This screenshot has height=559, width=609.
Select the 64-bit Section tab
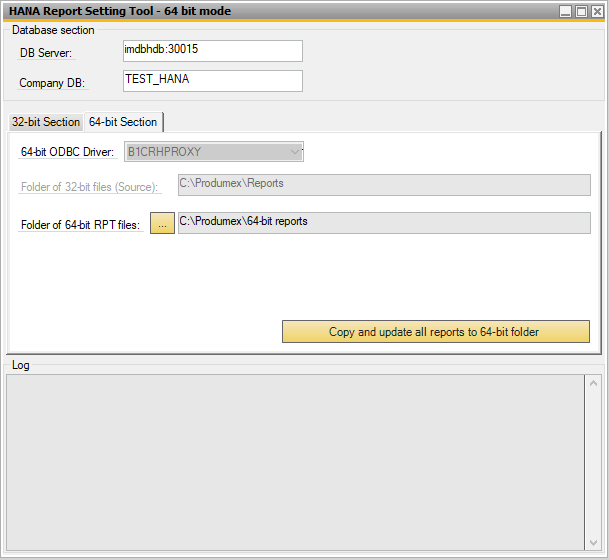pyautogui.click(x=123, y=122)
